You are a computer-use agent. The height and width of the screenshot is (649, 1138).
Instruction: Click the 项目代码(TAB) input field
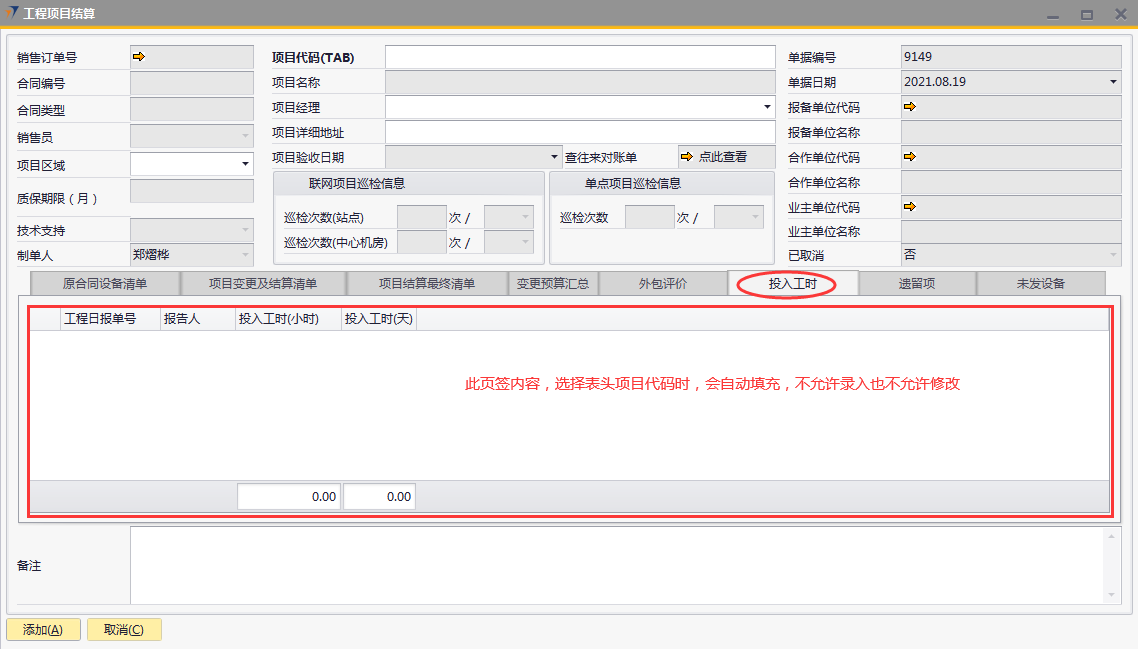pyautogui.click(x=580, y=57)
